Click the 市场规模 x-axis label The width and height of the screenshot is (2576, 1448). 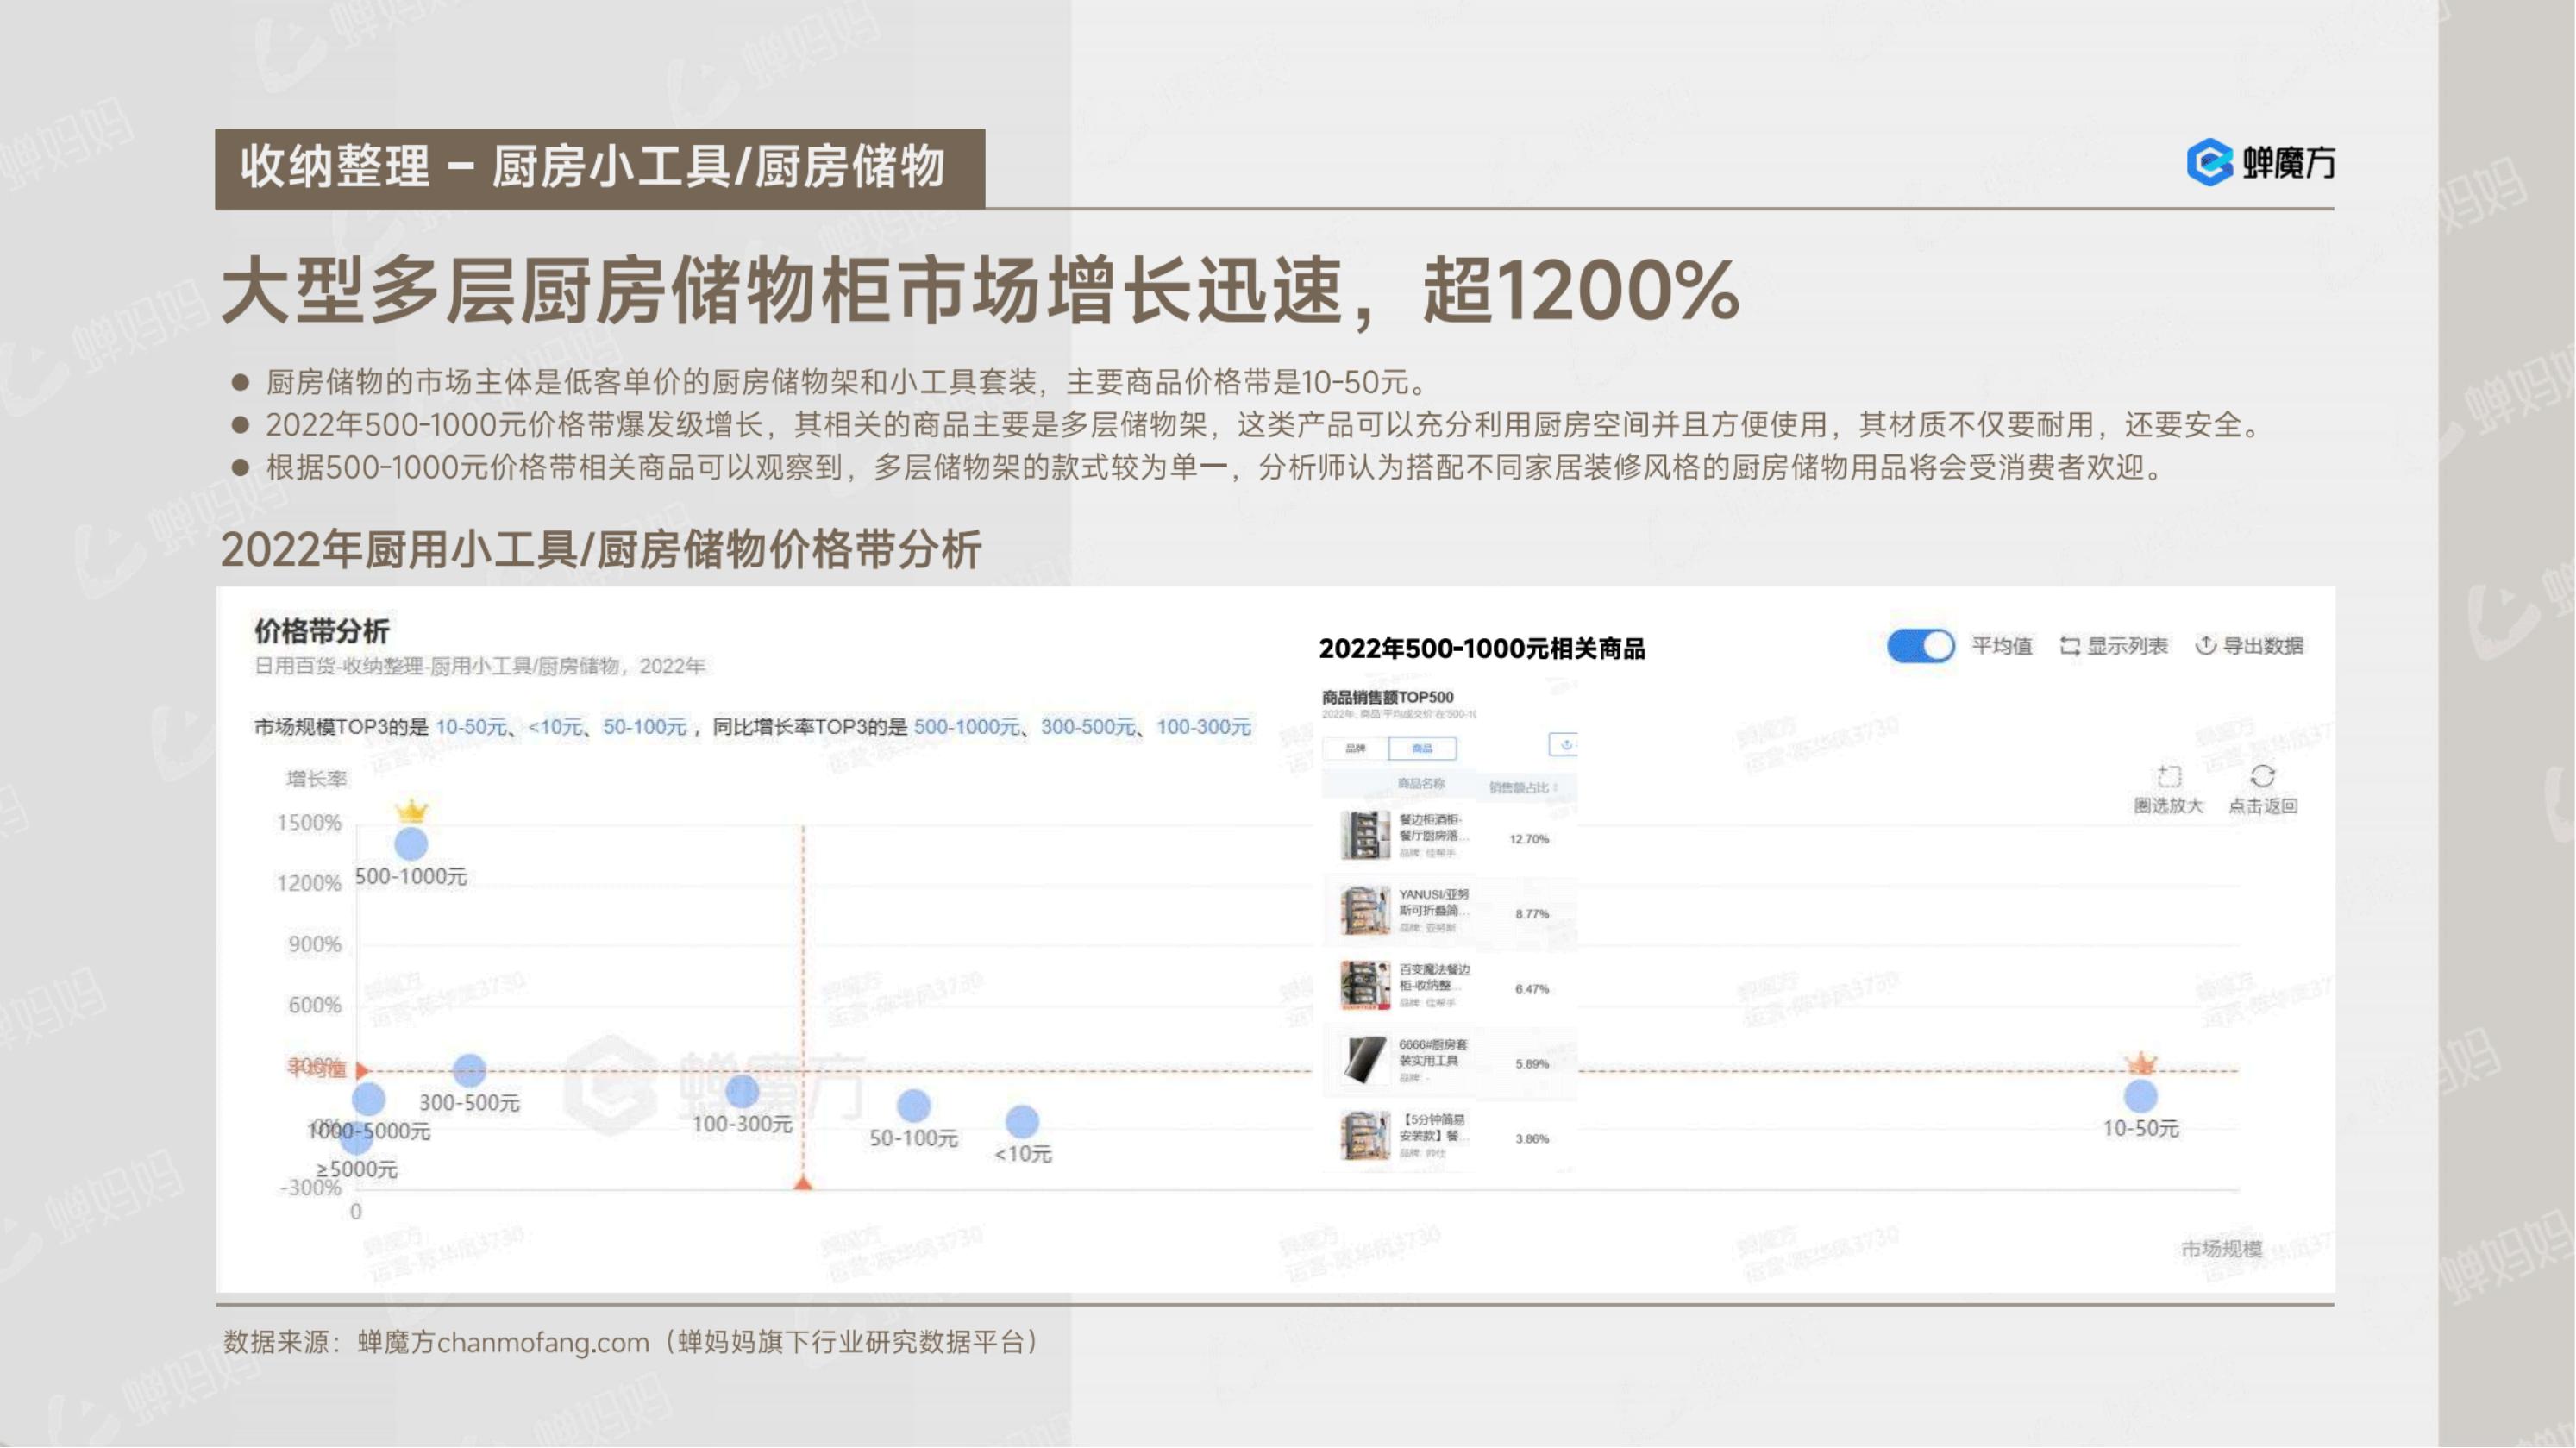[2221, 1249]
